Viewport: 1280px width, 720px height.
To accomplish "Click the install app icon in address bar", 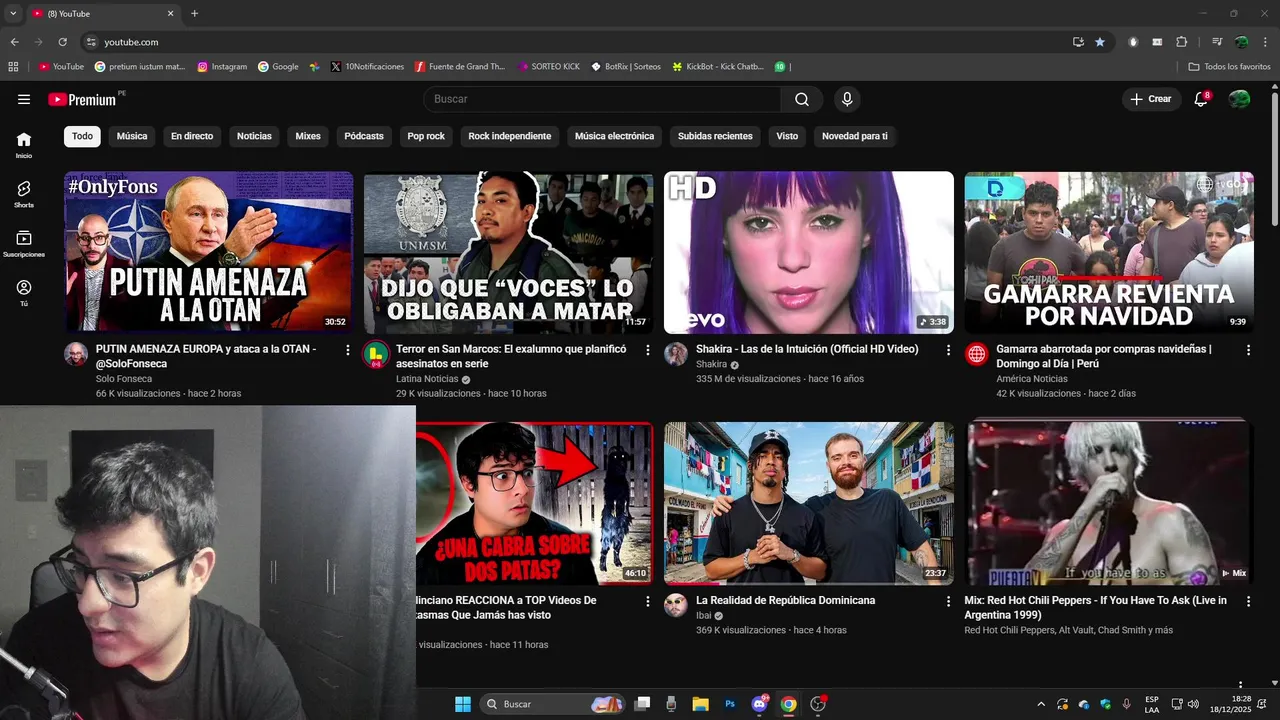I will [x=1078, y=42].
